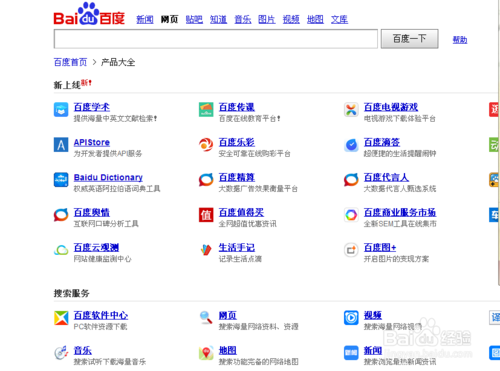Viewport: 500px width, 371px height.
Task: Open the 百度电视游戏 link
Action: pos(391,107)
